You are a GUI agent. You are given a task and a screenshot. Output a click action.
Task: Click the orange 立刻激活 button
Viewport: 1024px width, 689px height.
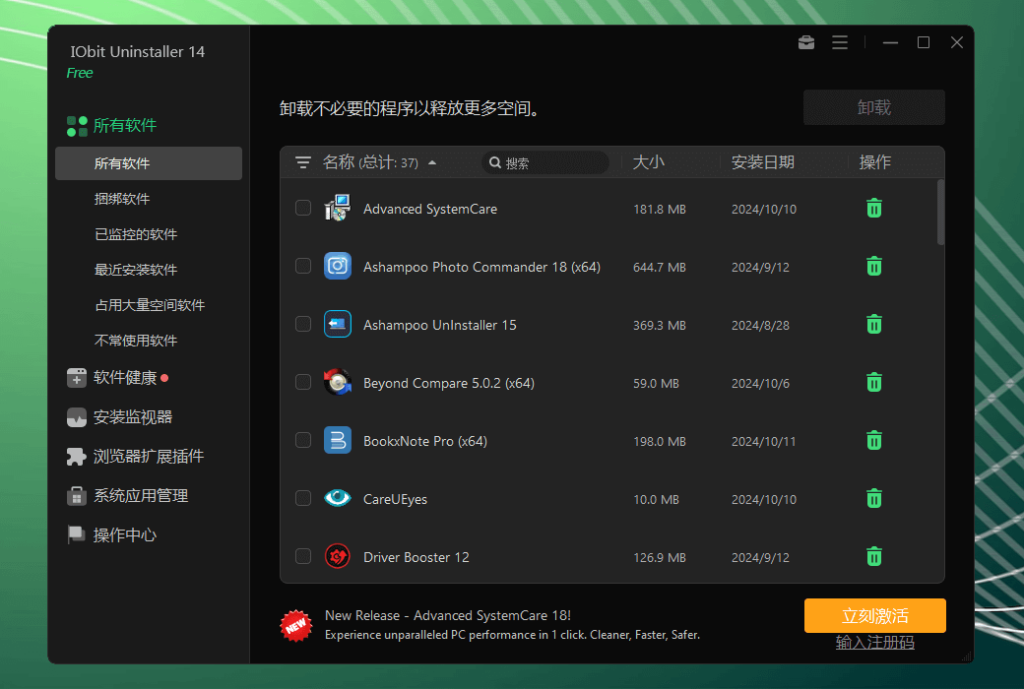[874, 615]
